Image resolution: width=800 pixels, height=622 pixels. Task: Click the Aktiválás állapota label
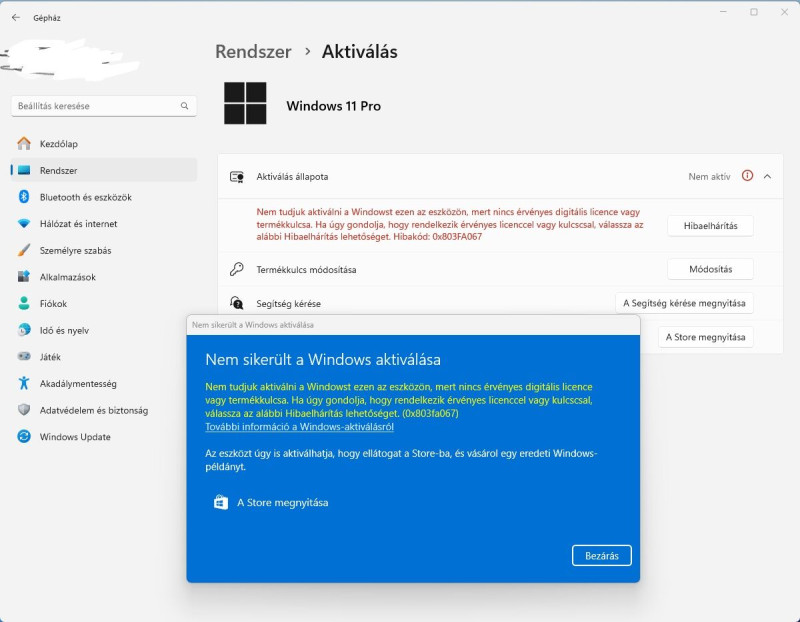click(x=292, y=177)
